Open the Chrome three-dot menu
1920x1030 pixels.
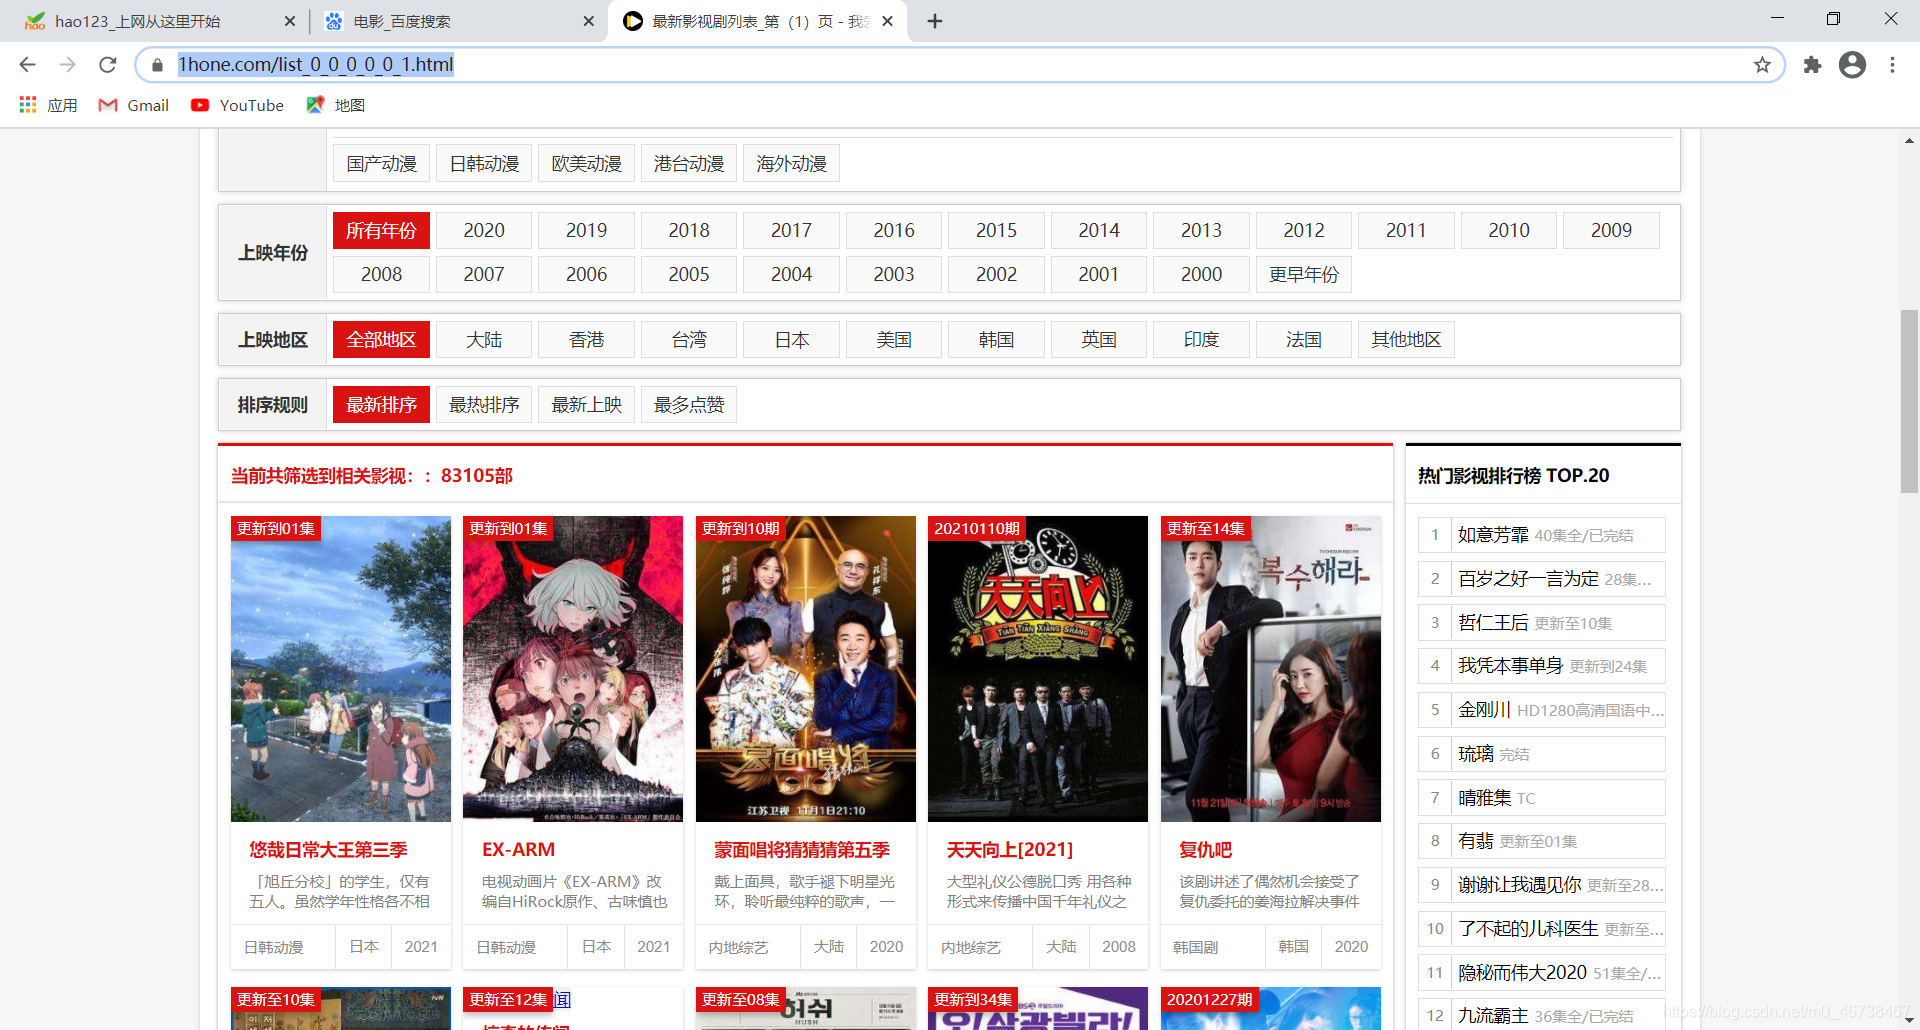(x=1892, y=65)
